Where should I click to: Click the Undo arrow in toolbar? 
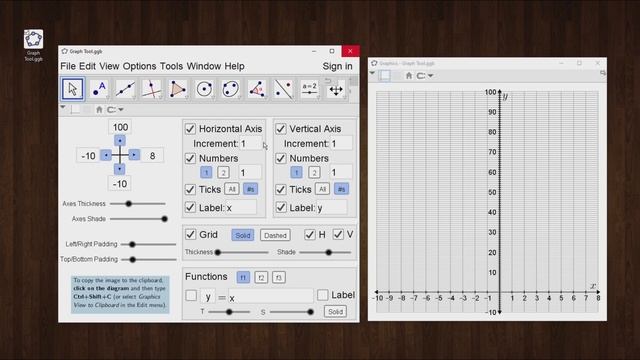pos(328,81)
